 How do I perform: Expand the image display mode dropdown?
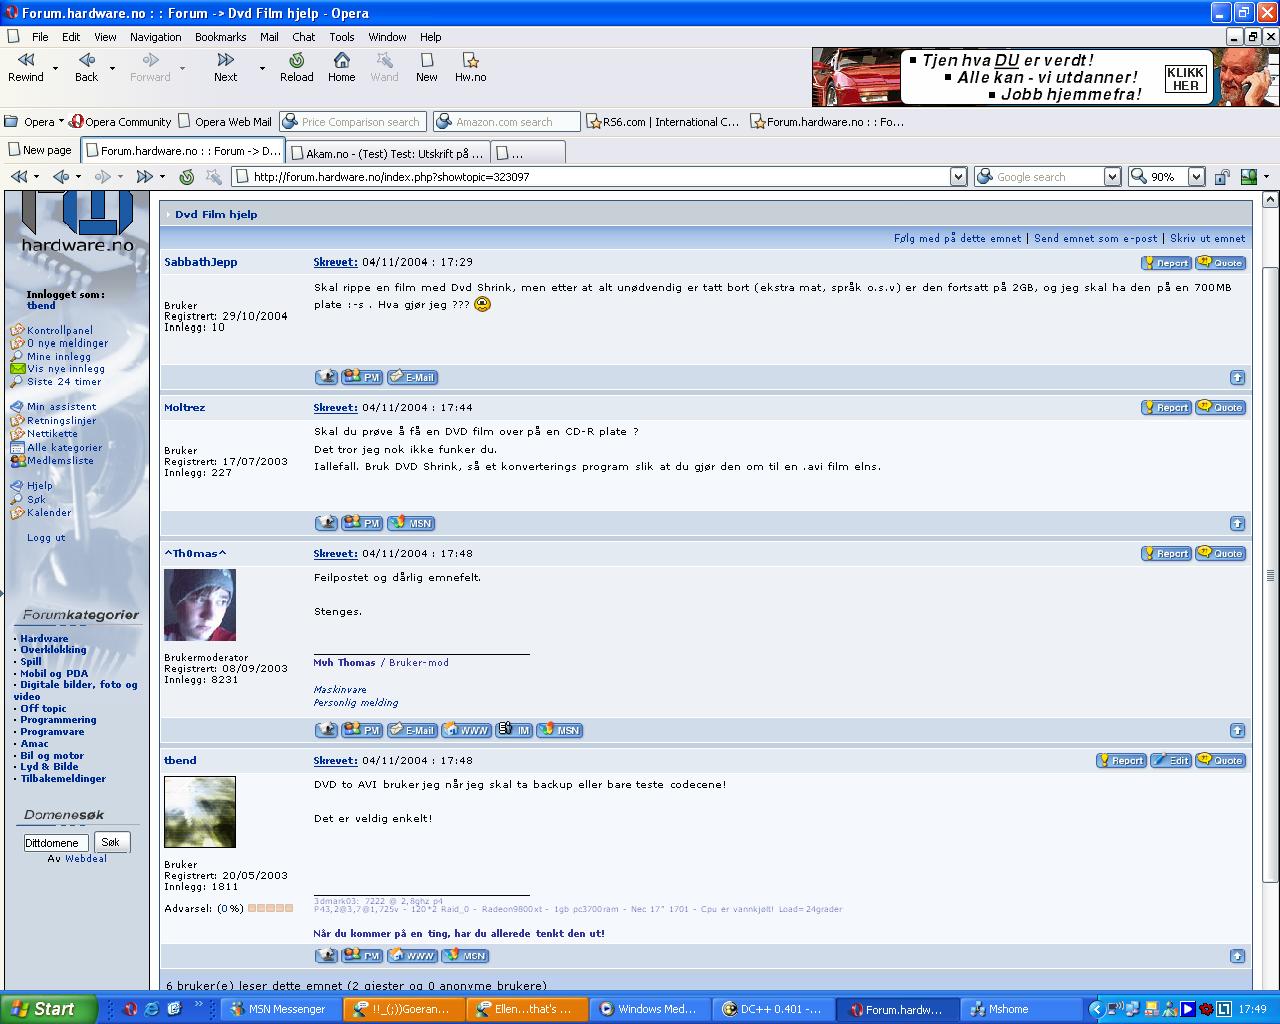(x=1266, y=177)
